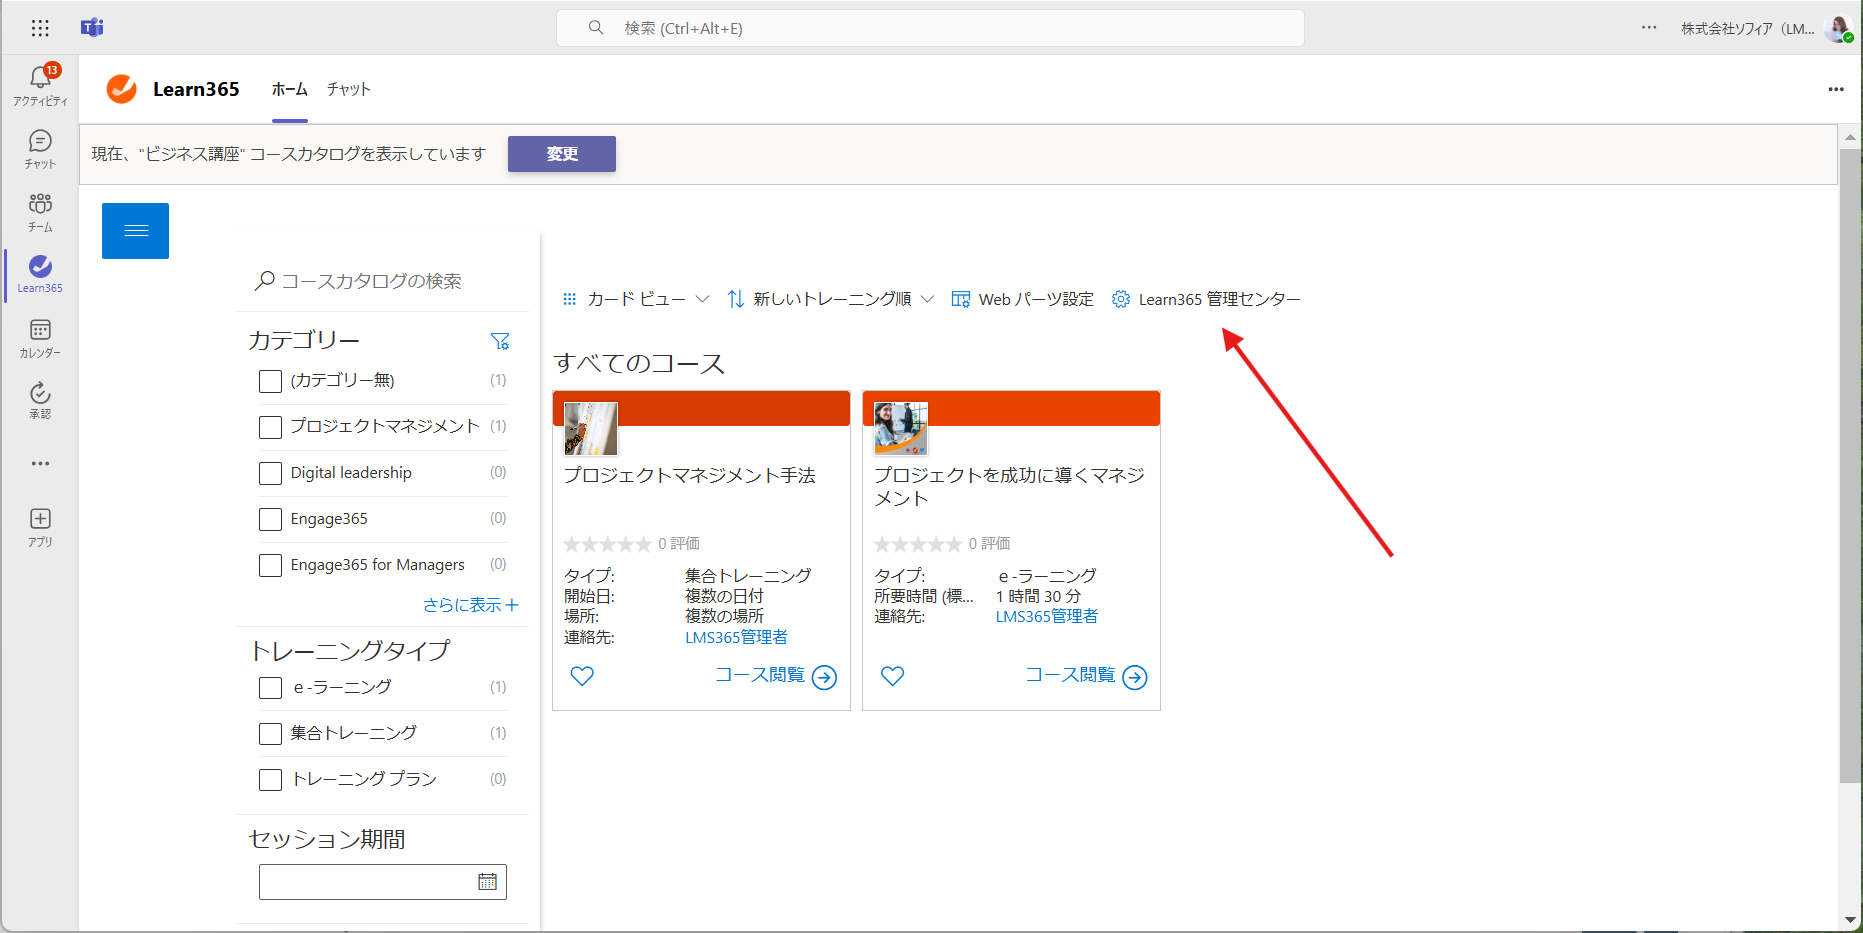Click the search magnifier in top search bar

(x=596, y=28)
